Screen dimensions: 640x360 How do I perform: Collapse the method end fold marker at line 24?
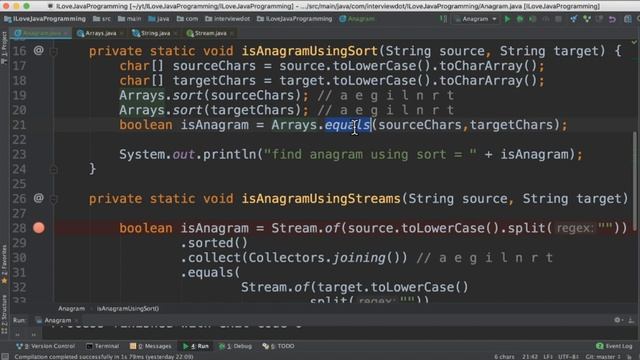click(53, 169)
